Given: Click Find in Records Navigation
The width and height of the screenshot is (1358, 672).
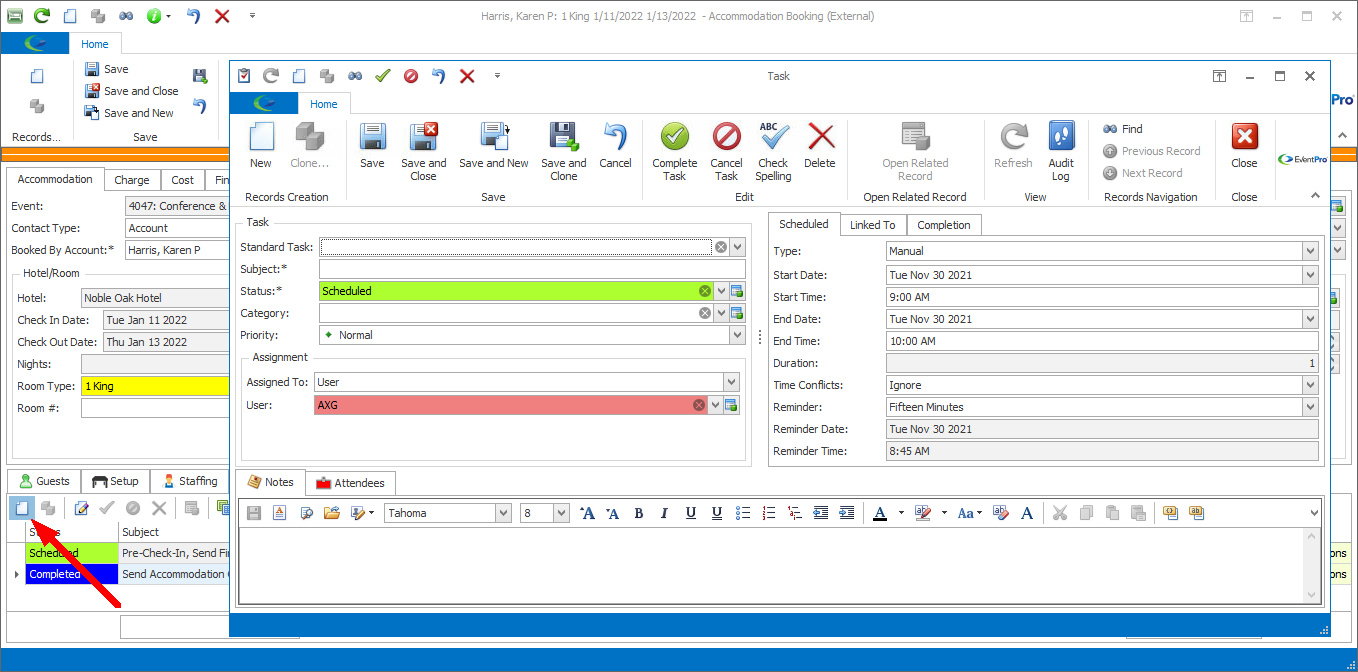Looking at the screenshot, I should pos(1123,129).
